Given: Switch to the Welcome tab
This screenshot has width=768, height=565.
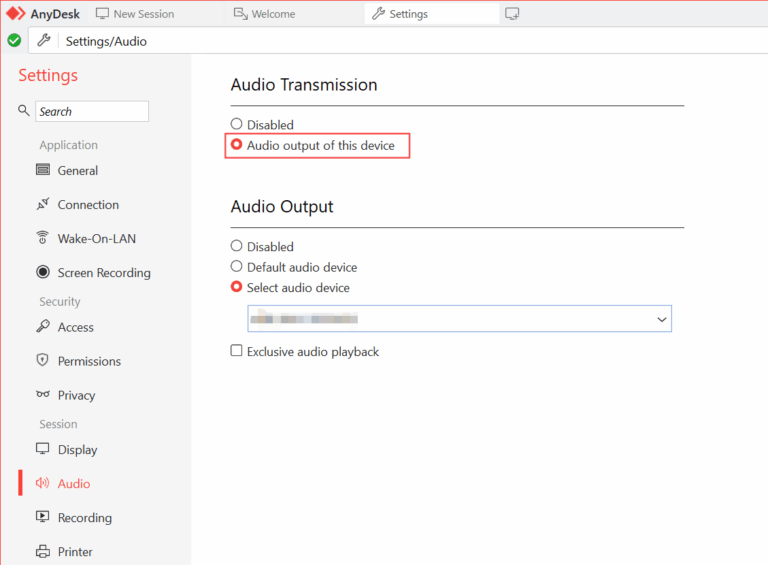Looking at the screenshot, I should pyautogui.click(x=264, y=14).
